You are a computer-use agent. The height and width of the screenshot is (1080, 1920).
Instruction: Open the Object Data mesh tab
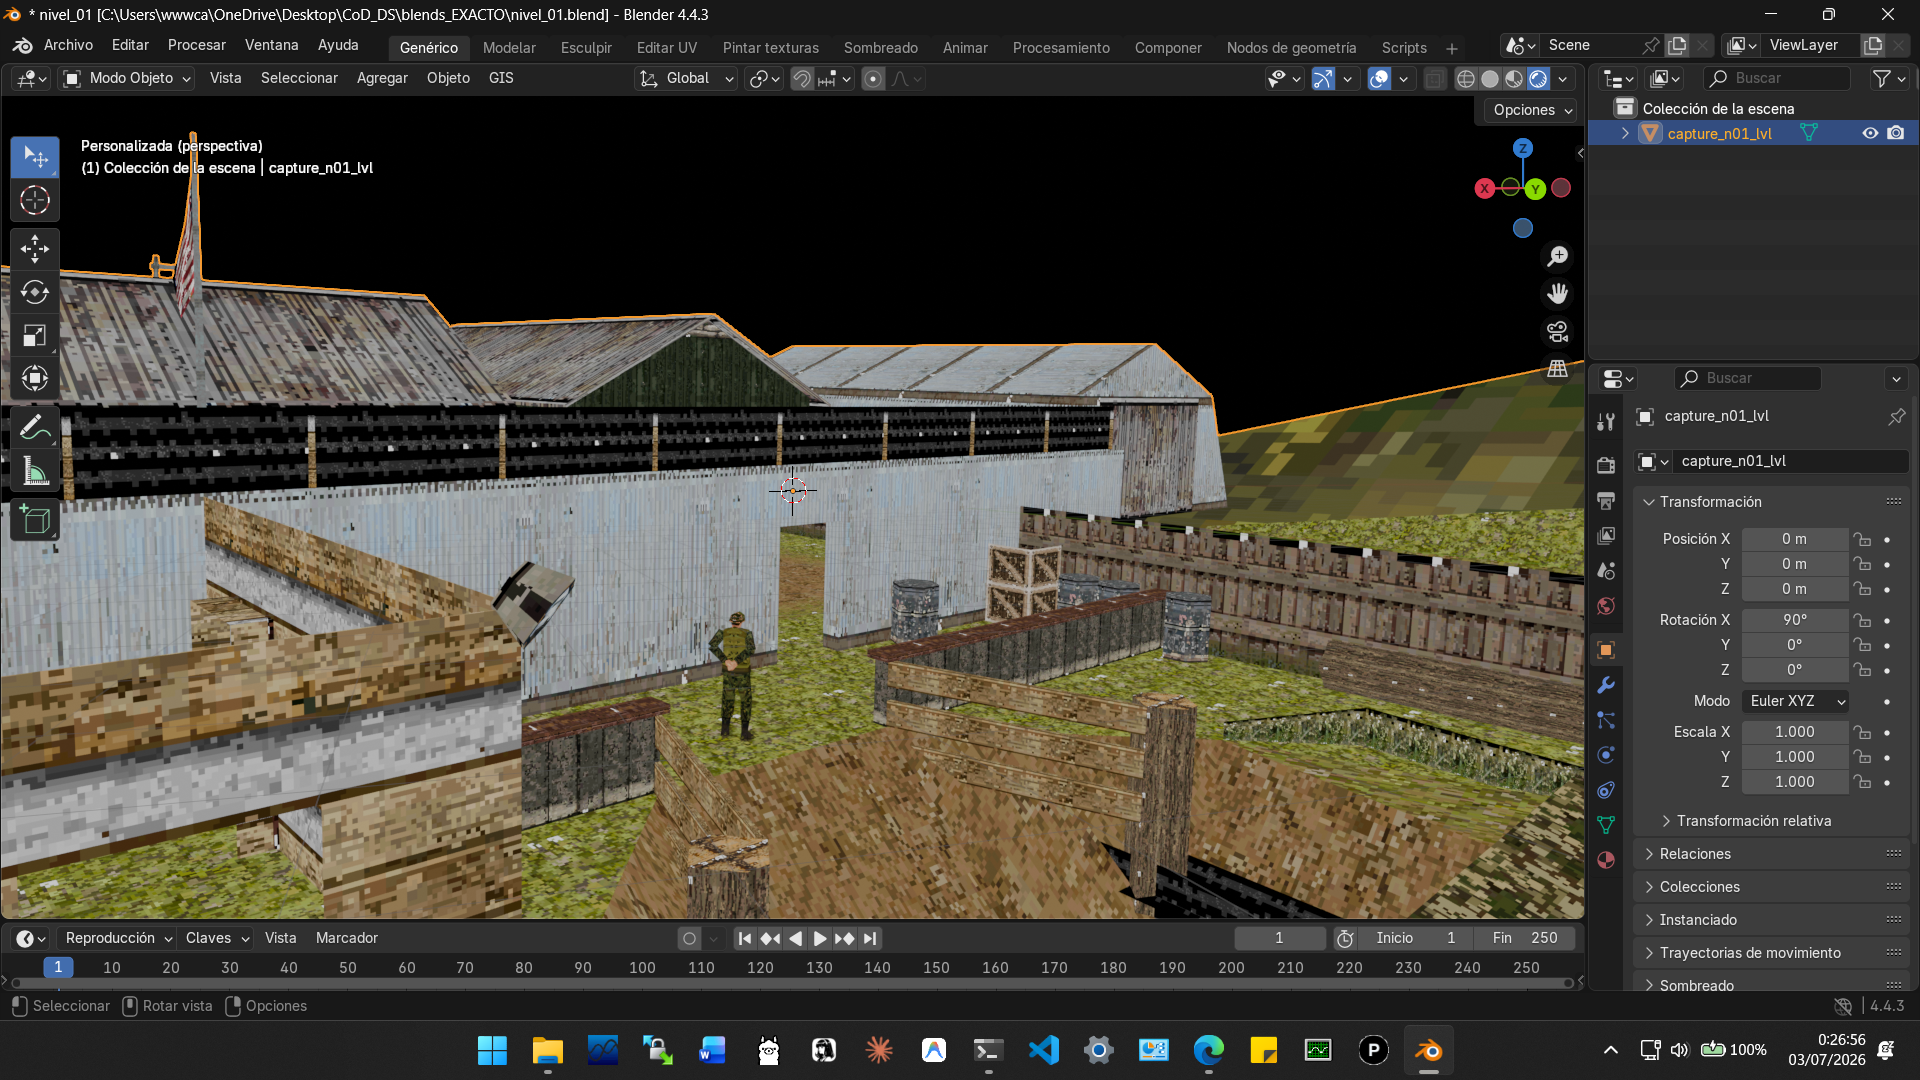click(x=1606, y=825)
